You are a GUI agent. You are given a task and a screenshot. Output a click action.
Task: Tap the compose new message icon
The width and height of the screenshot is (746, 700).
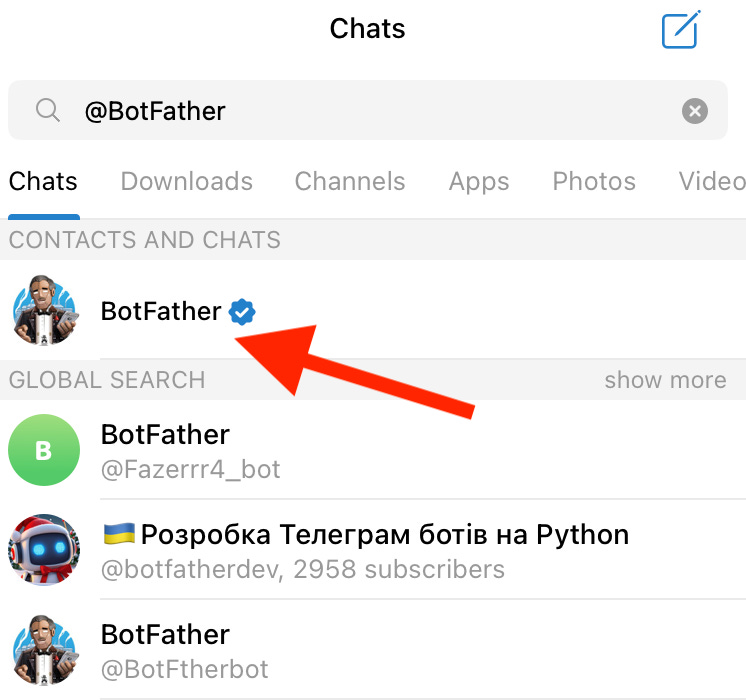tap(681, 29)
